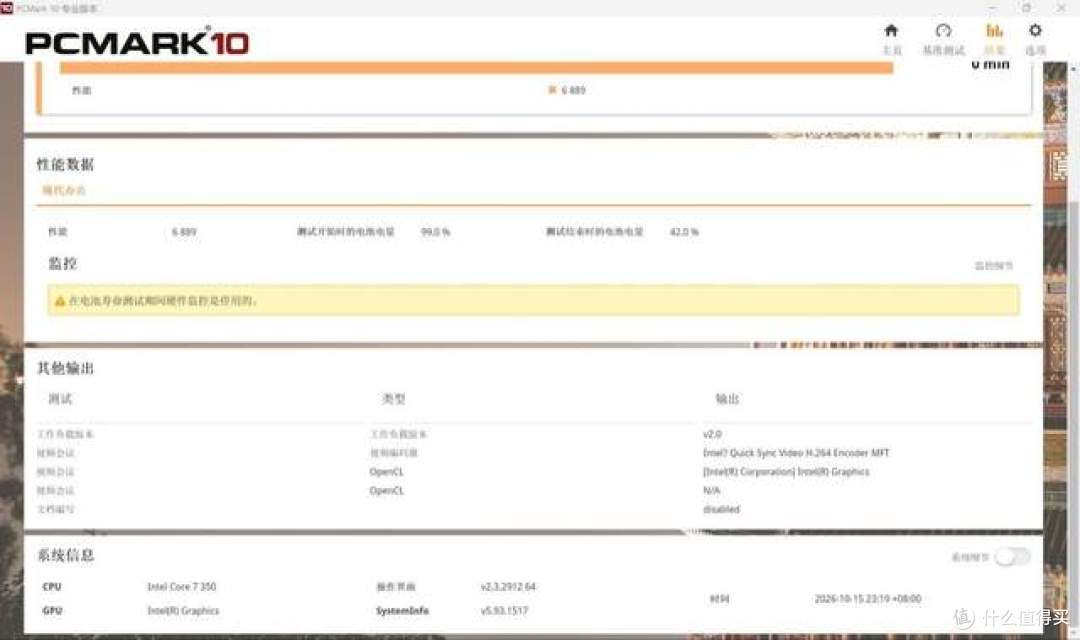Click the CPU label
Screen dimensions: 1080x640
pos(52,586)
